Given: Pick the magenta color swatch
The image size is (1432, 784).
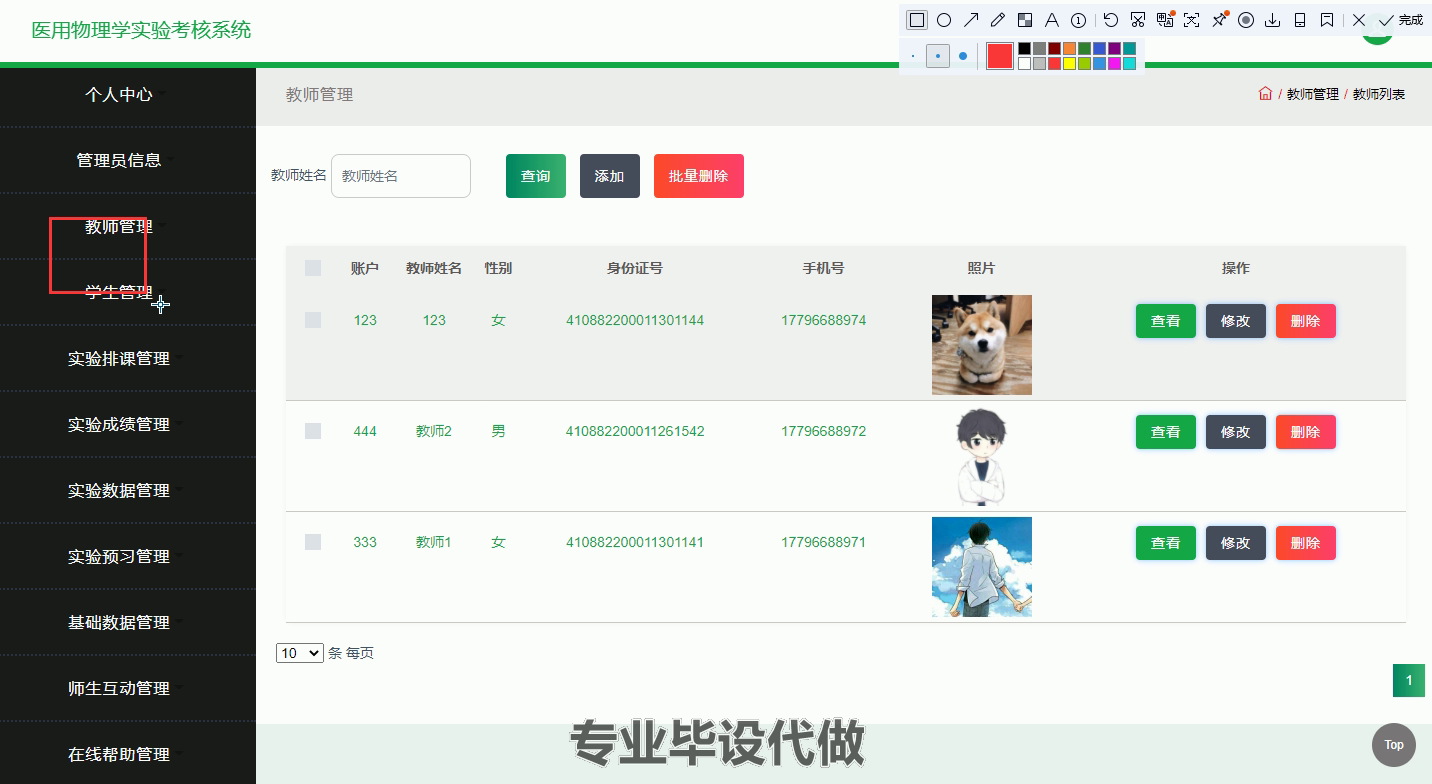Looking at the screenshot, I should pyautogui.click(x=1114, y=63).
